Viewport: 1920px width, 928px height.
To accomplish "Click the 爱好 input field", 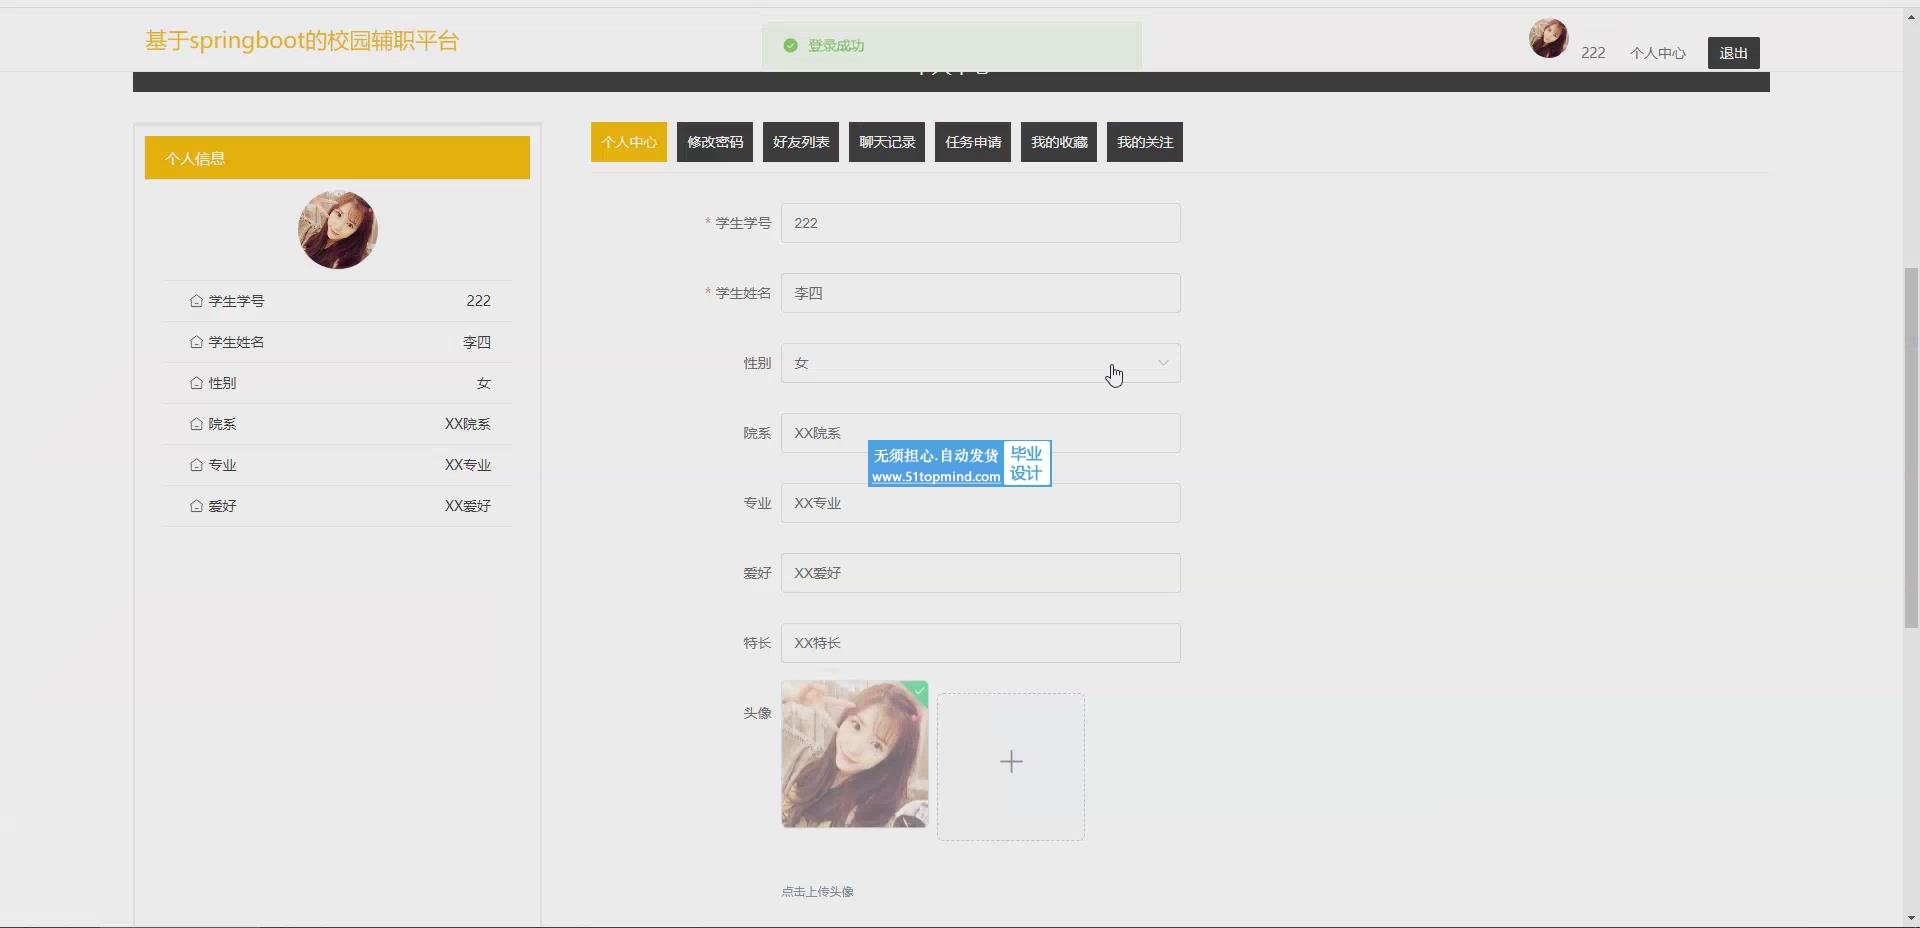I will coord(981,573).
